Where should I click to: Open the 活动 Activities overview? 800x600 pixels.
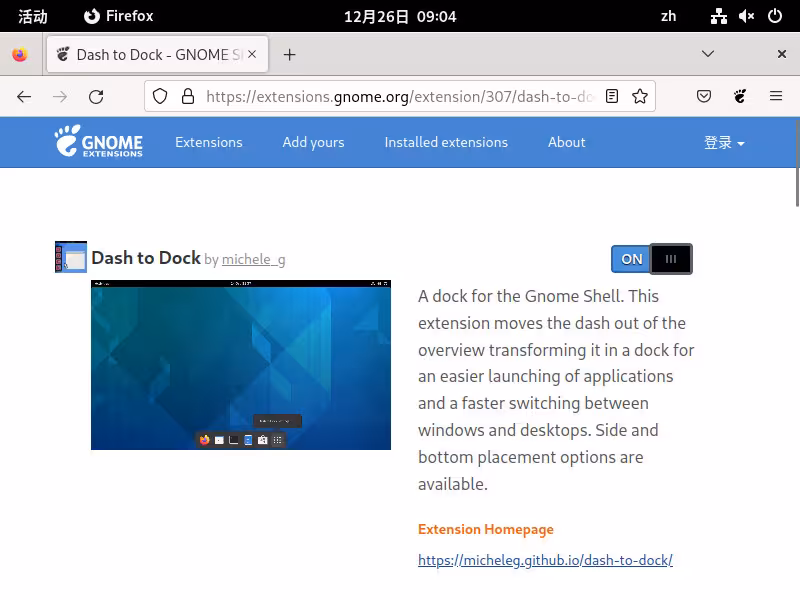click(33, 16)
